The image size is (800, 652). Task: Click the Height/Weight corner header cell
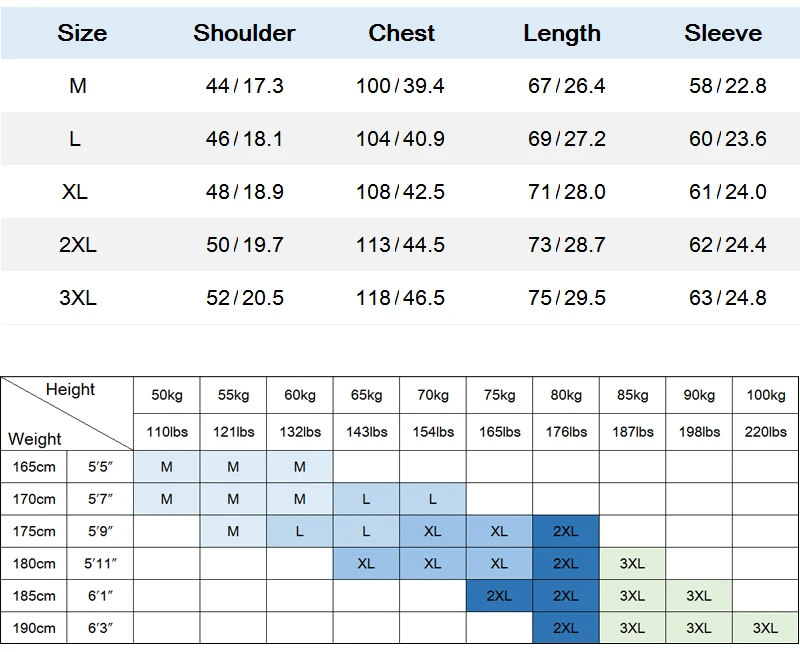(67, 413)
